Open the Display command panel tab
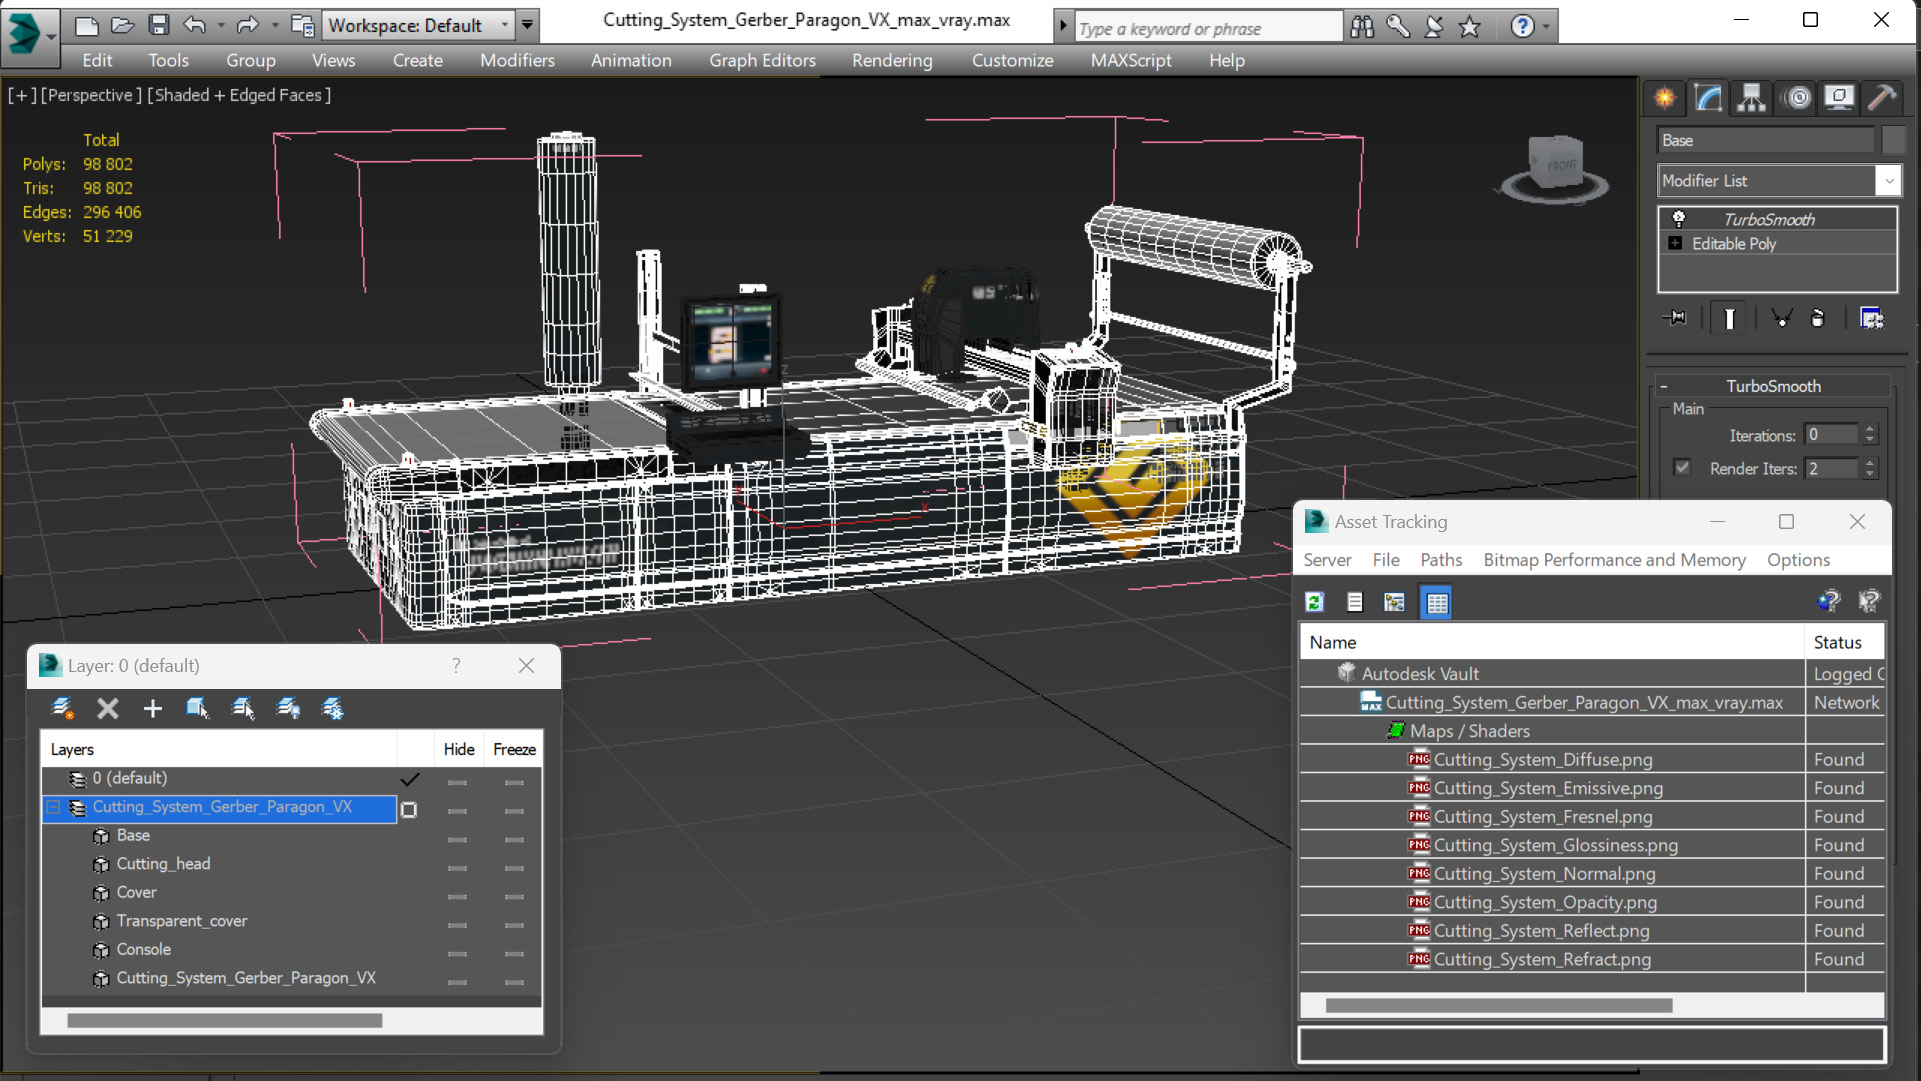The image size is (1921, 1081). [1839, 97]
